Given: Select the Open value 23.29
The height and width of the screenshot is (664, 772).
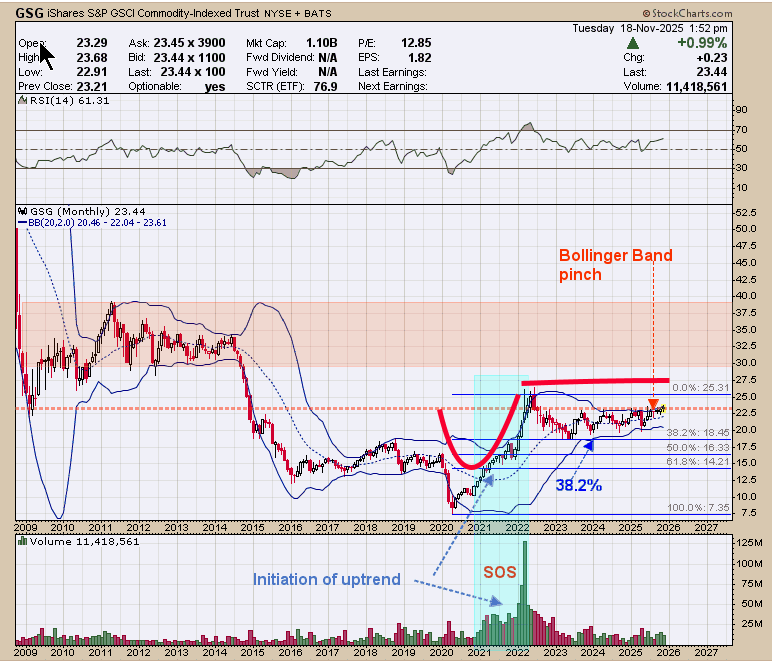Looking at the screenshot, I should [92, 43].
